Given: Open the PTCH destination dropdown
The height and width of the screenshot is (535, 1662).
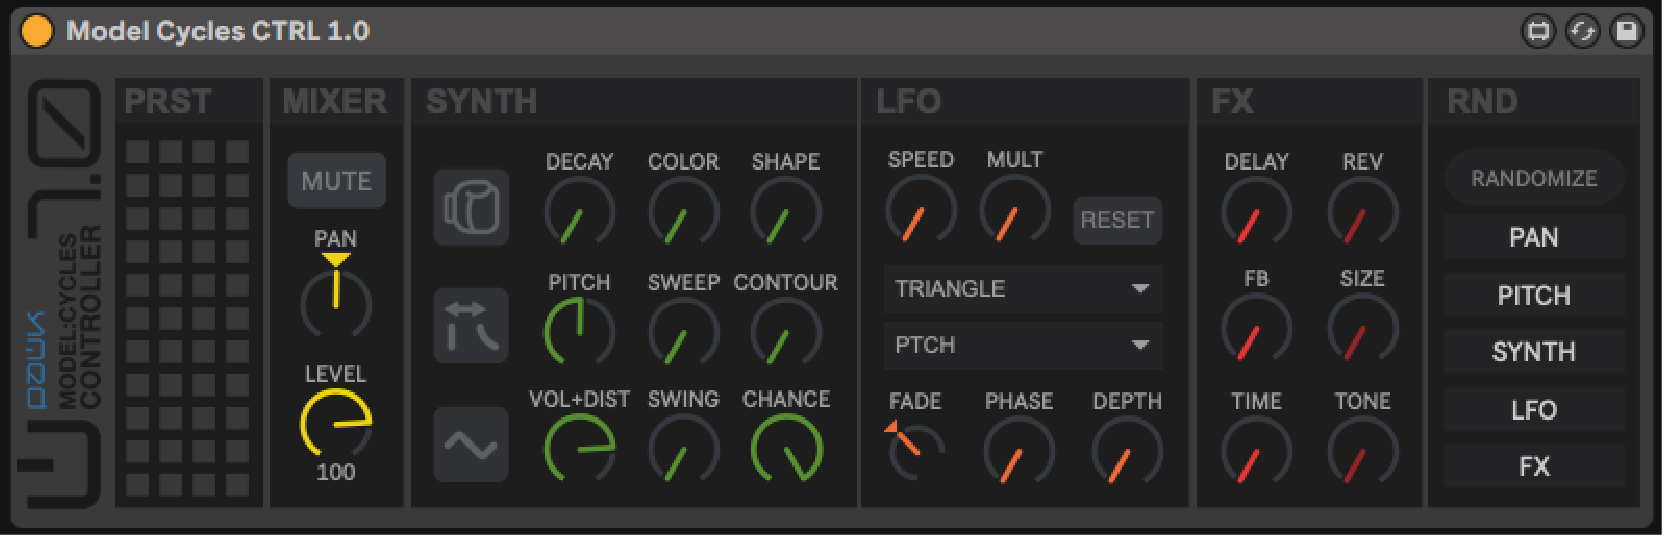Looking at the screenshot, I should [x=1022, y=345].
